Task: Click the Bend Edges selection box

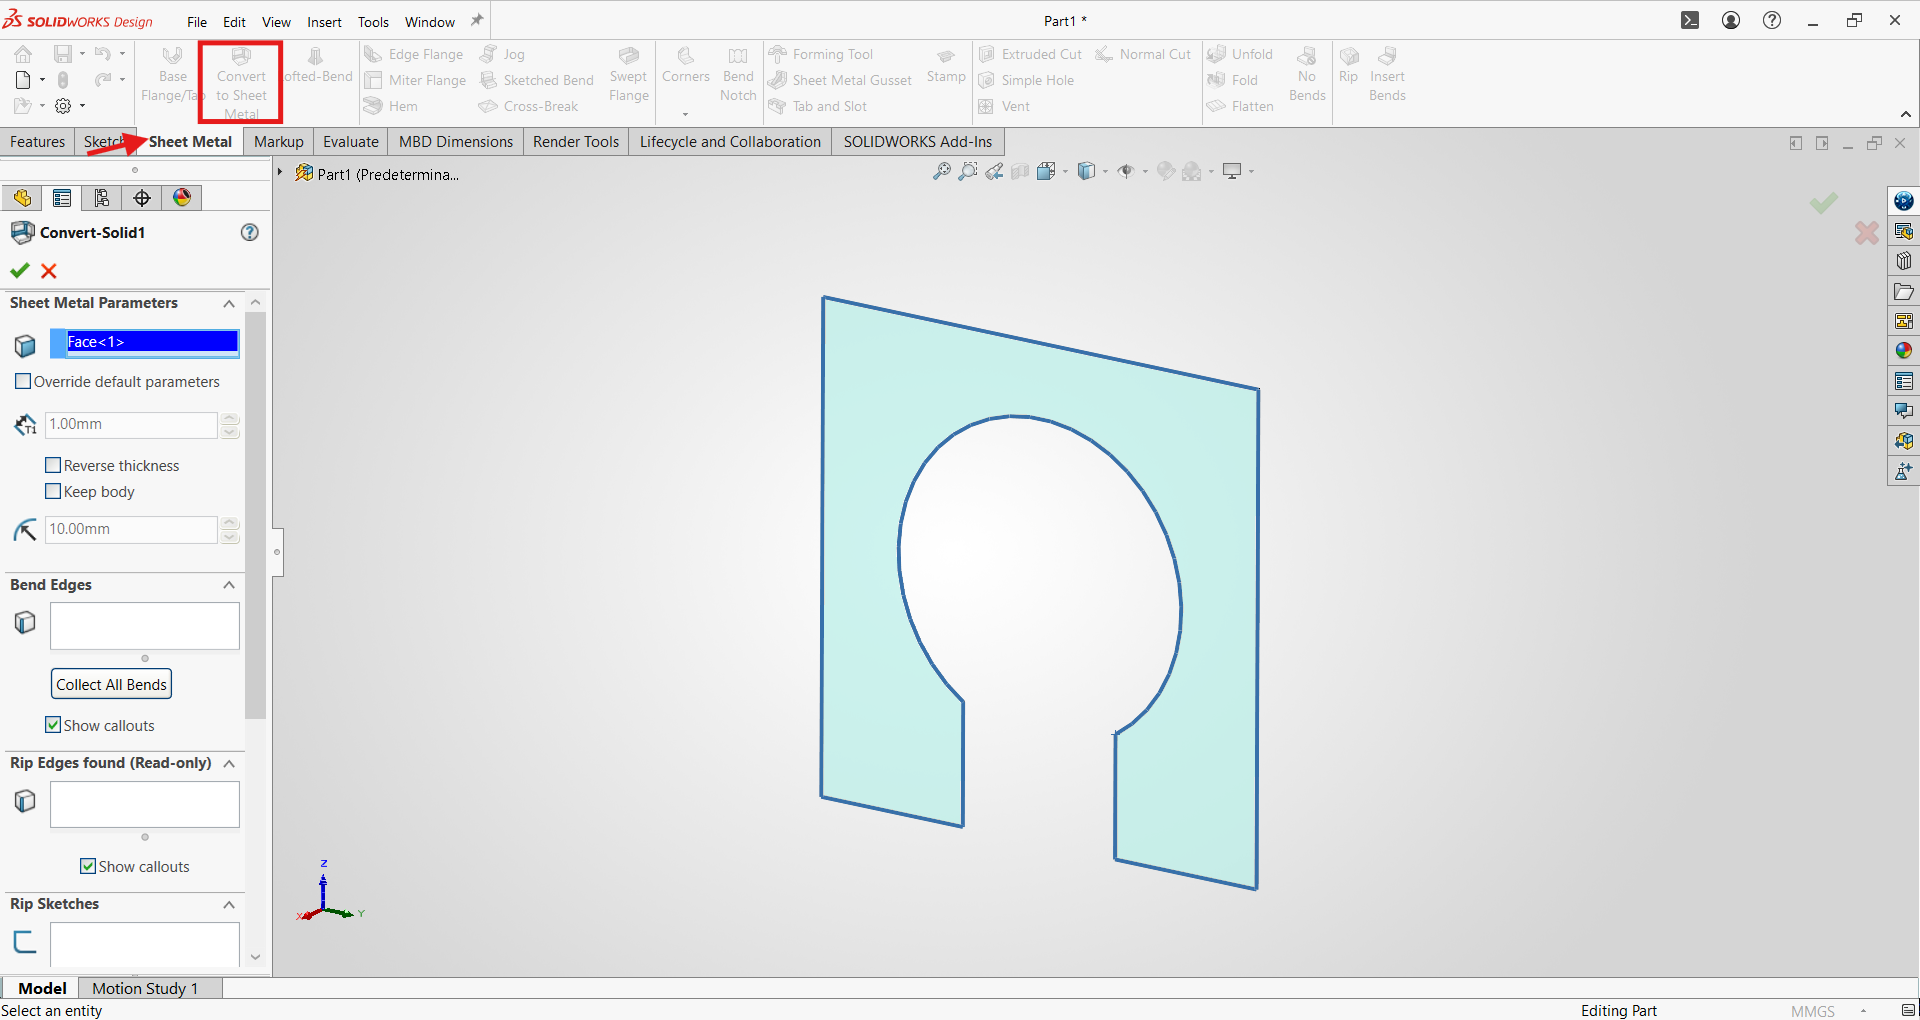Action: point(145,626)
